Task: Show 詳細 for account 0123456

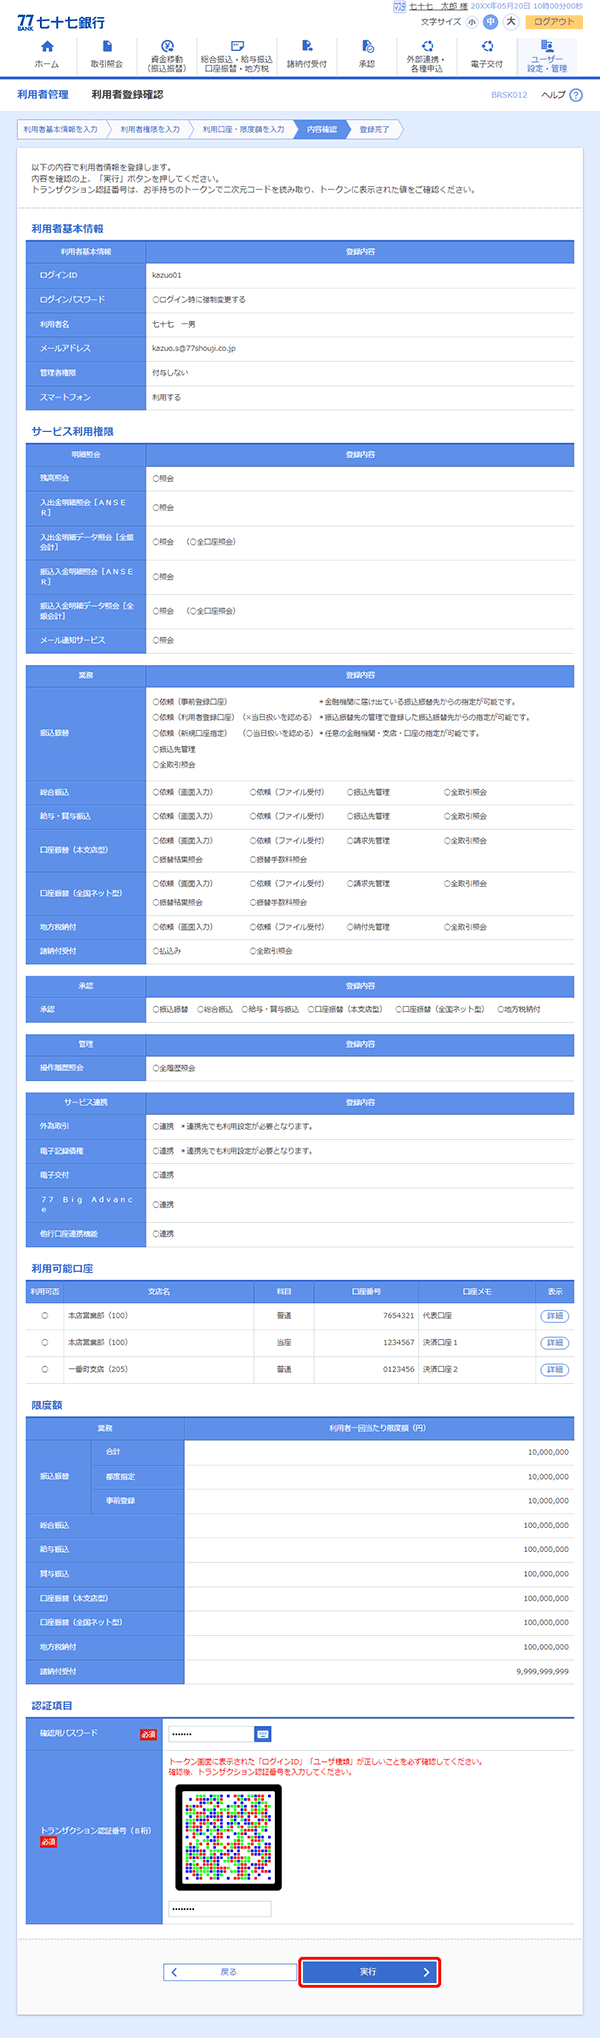Action: [554, 1370]
